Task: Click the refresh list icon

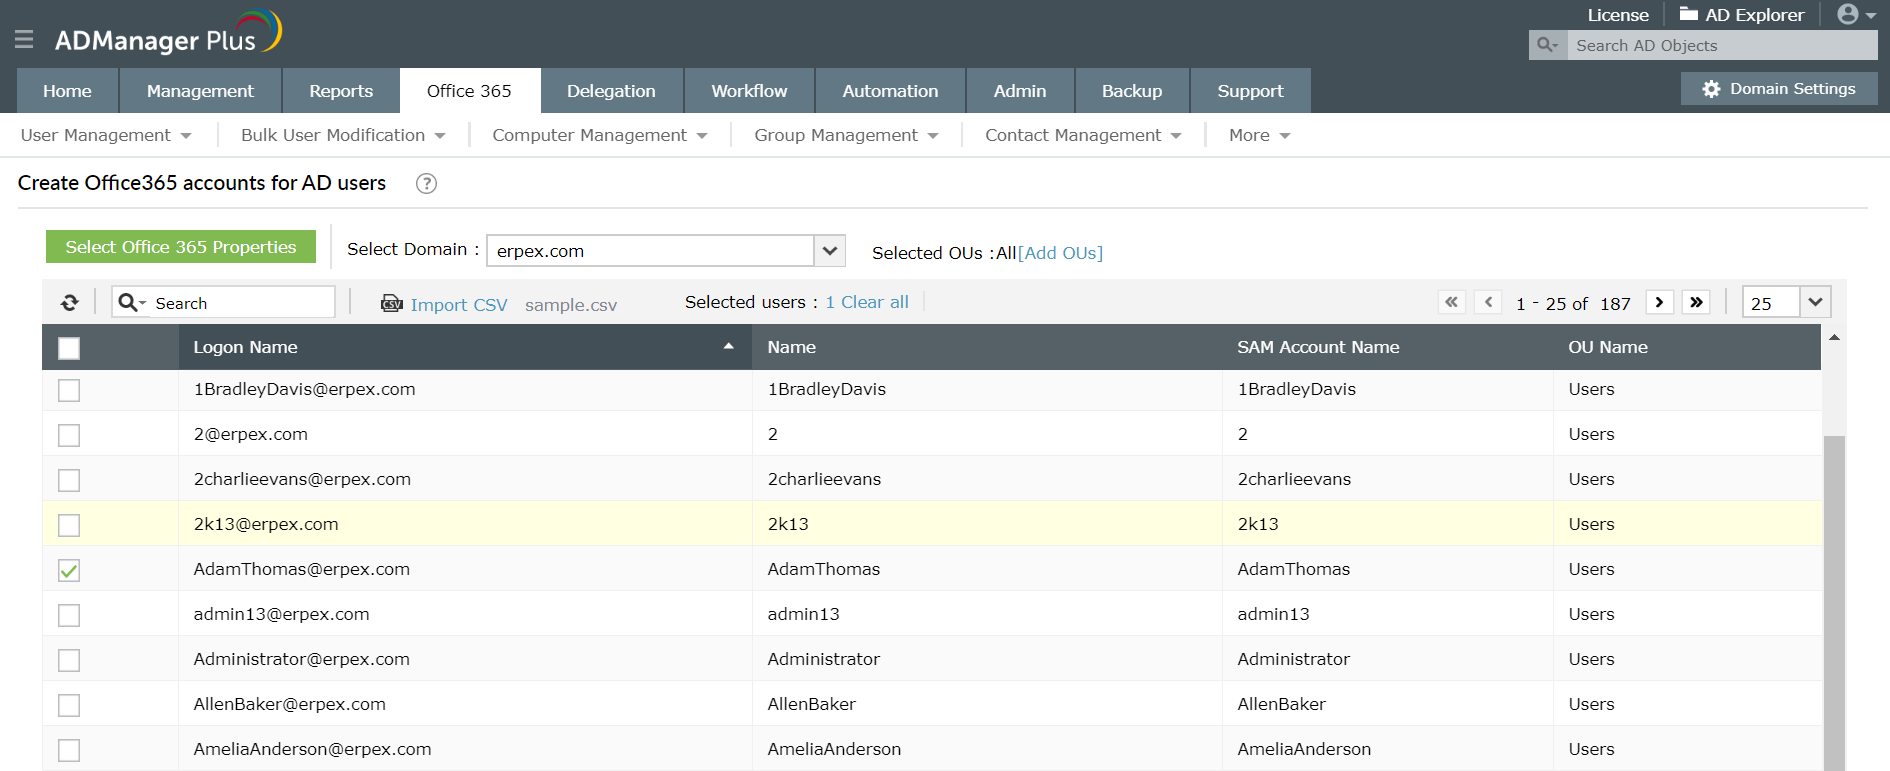Action: tap(69, 303)
